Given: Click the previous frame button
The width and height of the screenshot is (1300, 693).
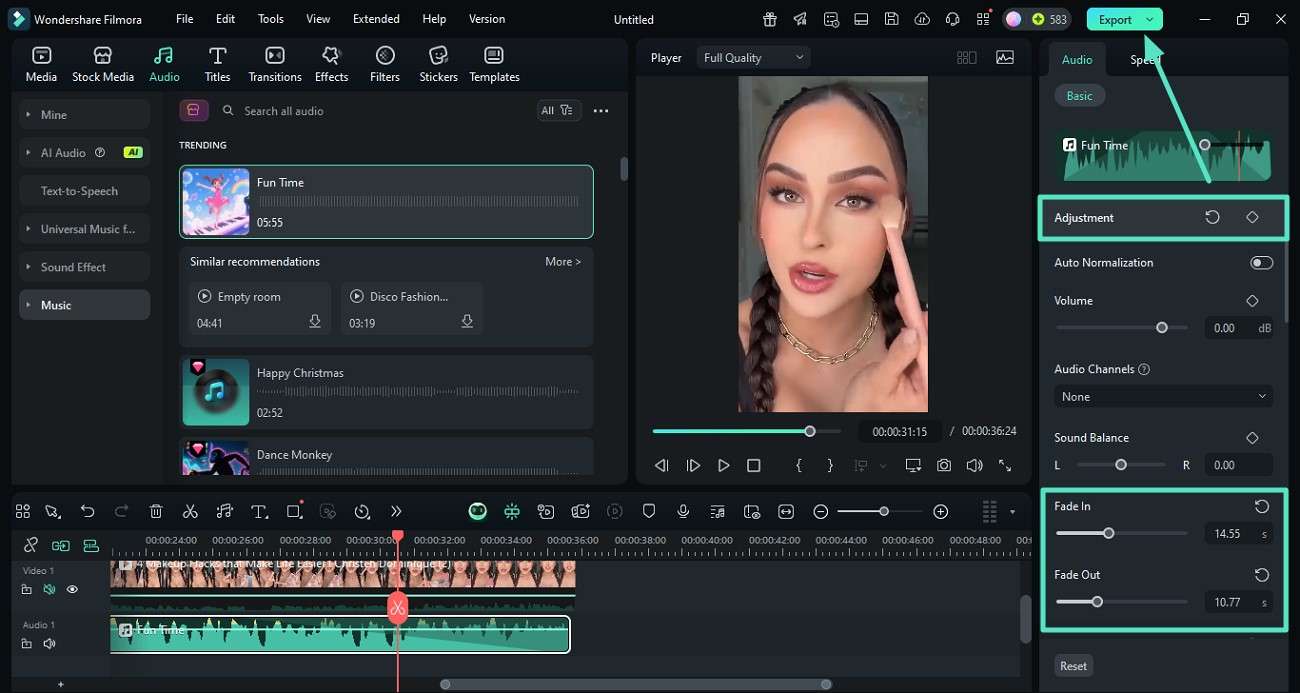Looking at the screenshot, I should click(661, 465).
